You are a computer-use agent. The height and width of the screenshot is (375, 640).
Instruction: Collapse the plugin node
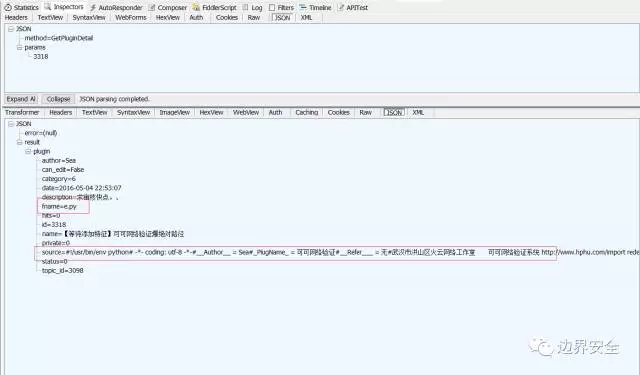28,151
